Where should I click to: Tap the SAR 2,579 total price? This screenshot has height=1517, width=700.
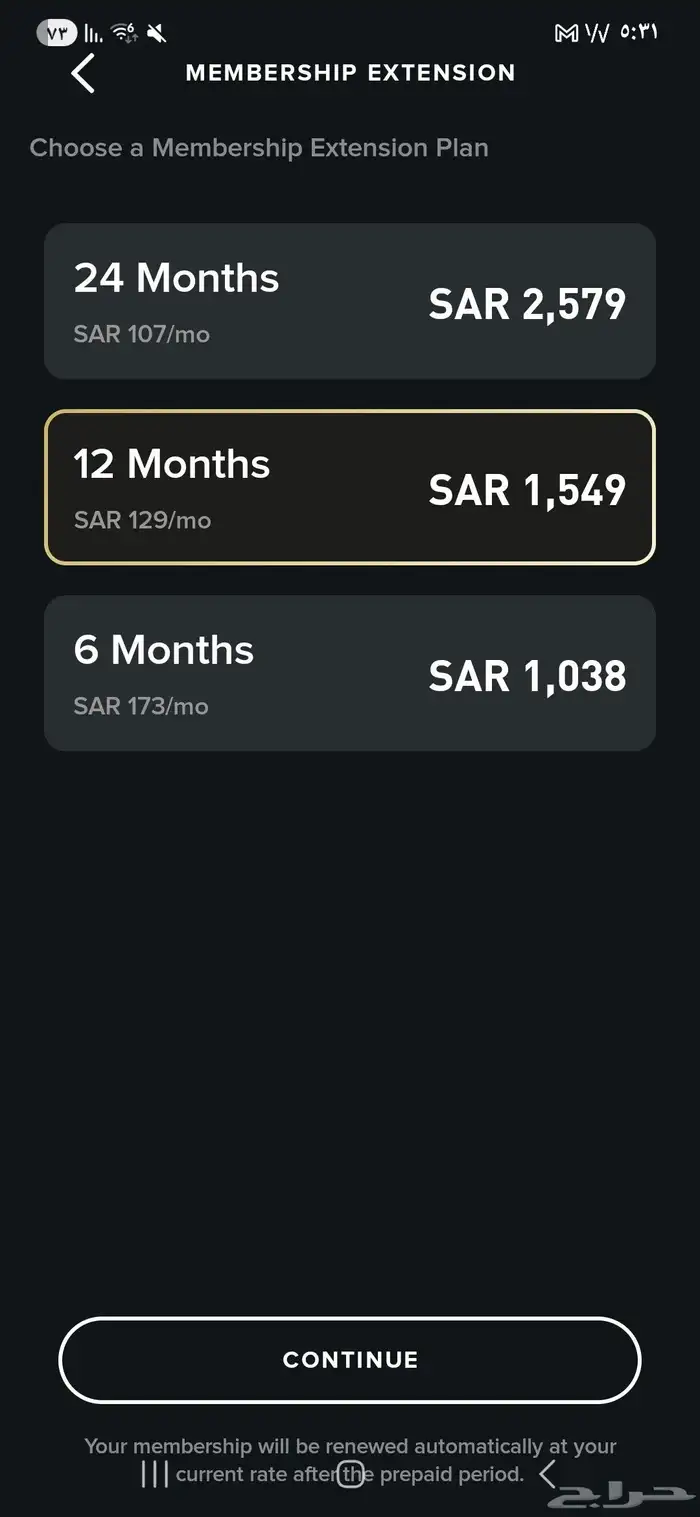click(527, 304)
